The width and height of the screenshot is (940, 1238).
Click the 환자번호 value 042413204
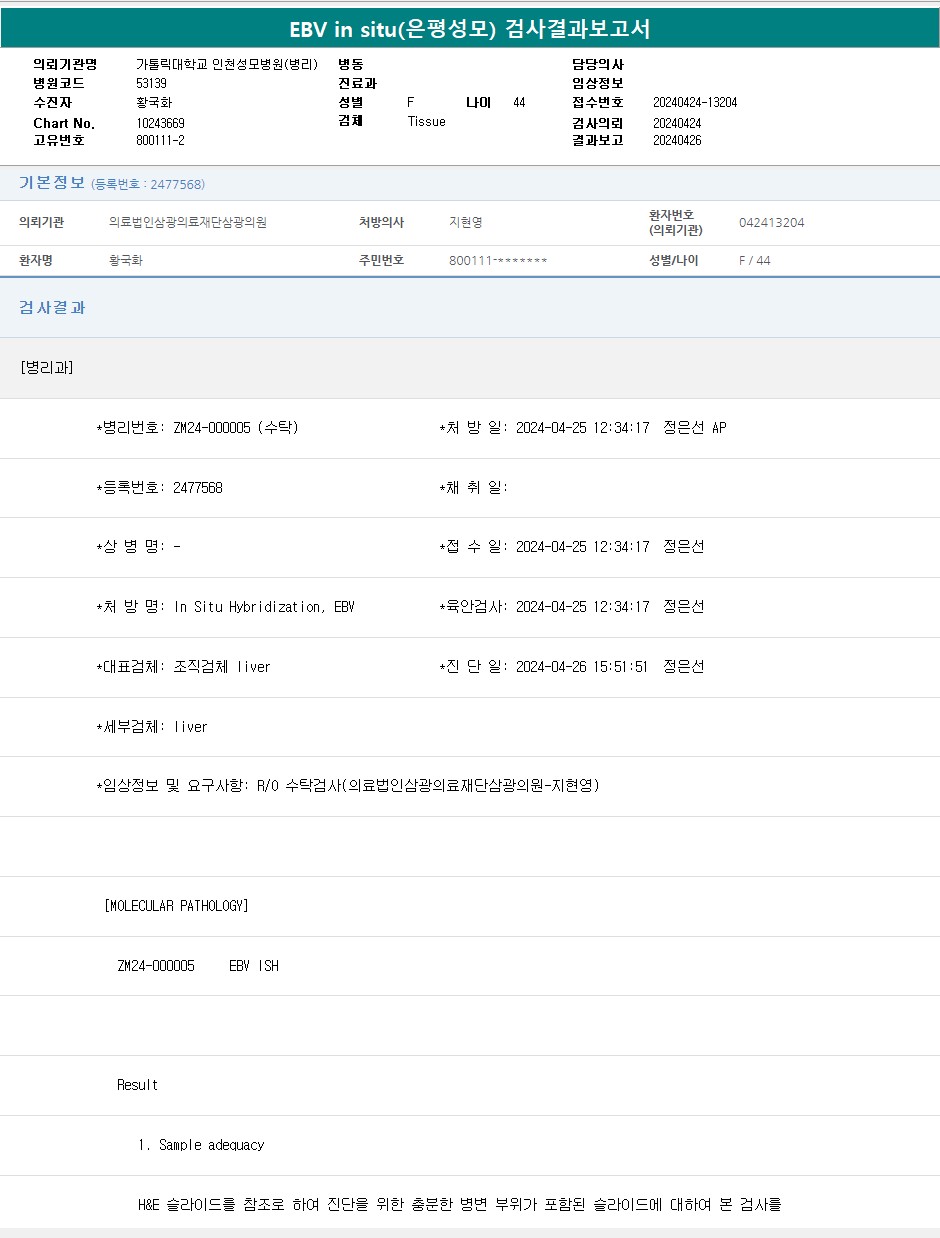tap(771, 223)
